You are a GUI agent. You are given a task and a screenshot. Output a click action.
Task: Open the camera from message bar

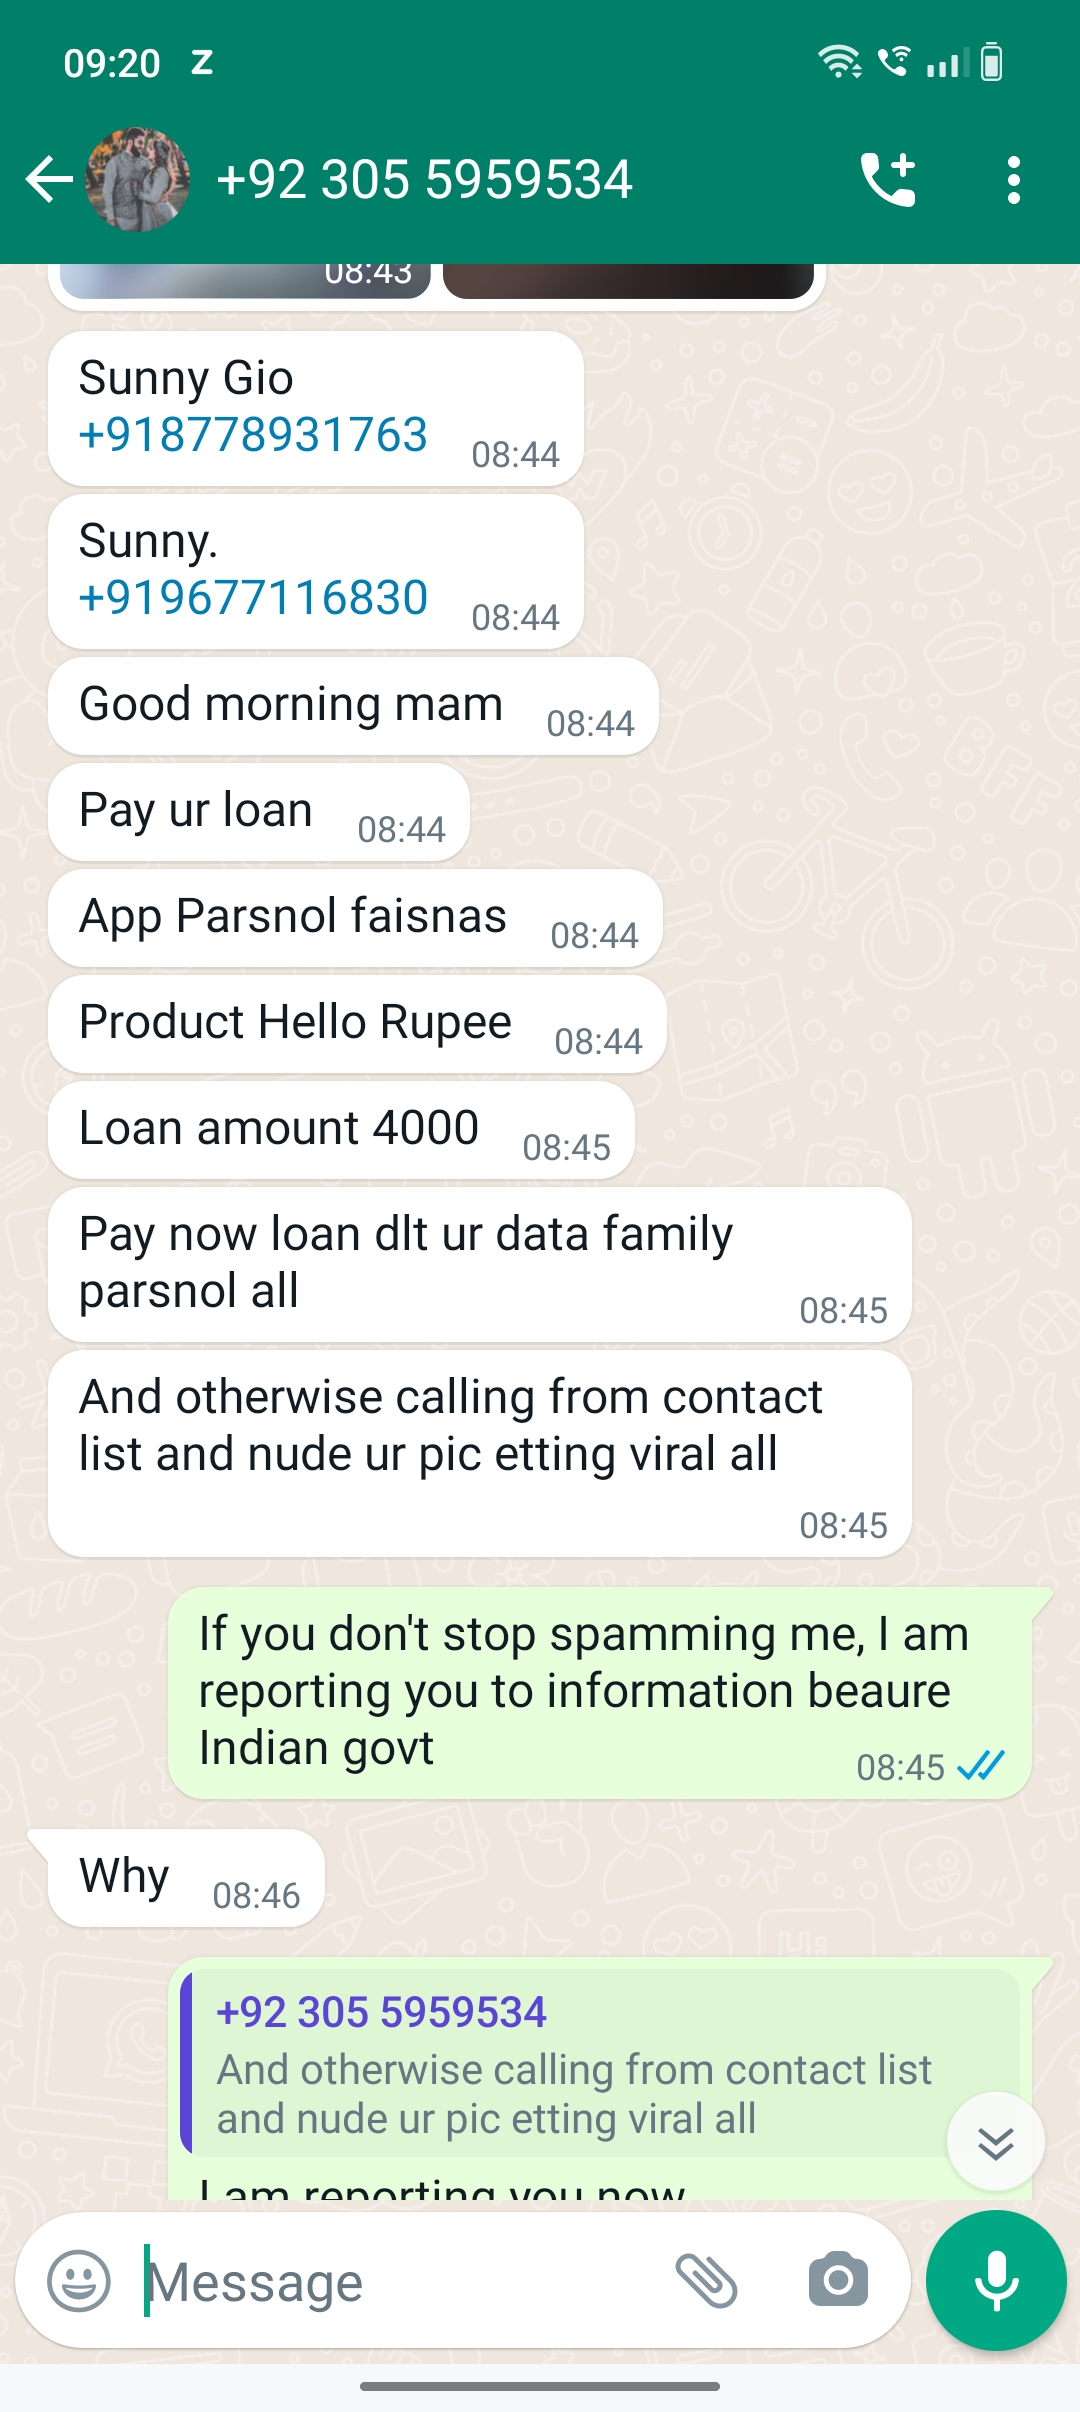click(838, 2281)
